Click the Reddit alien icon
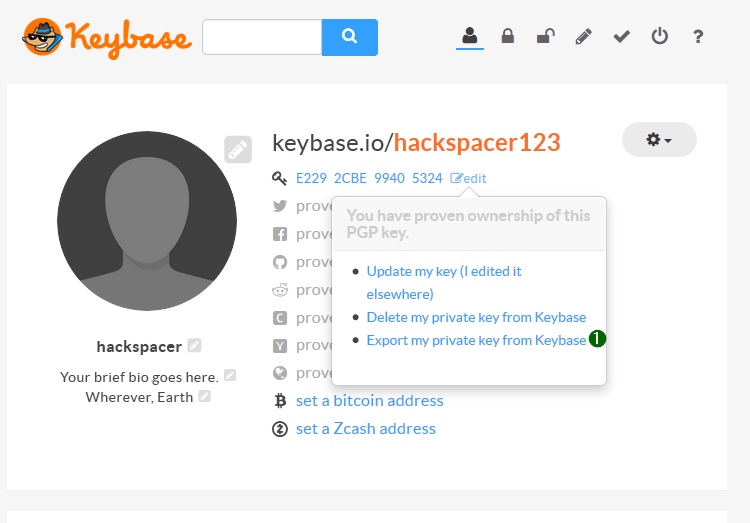The width and height of the screenshot is (750, 523). pyautogui.click(x=280, y=290)
